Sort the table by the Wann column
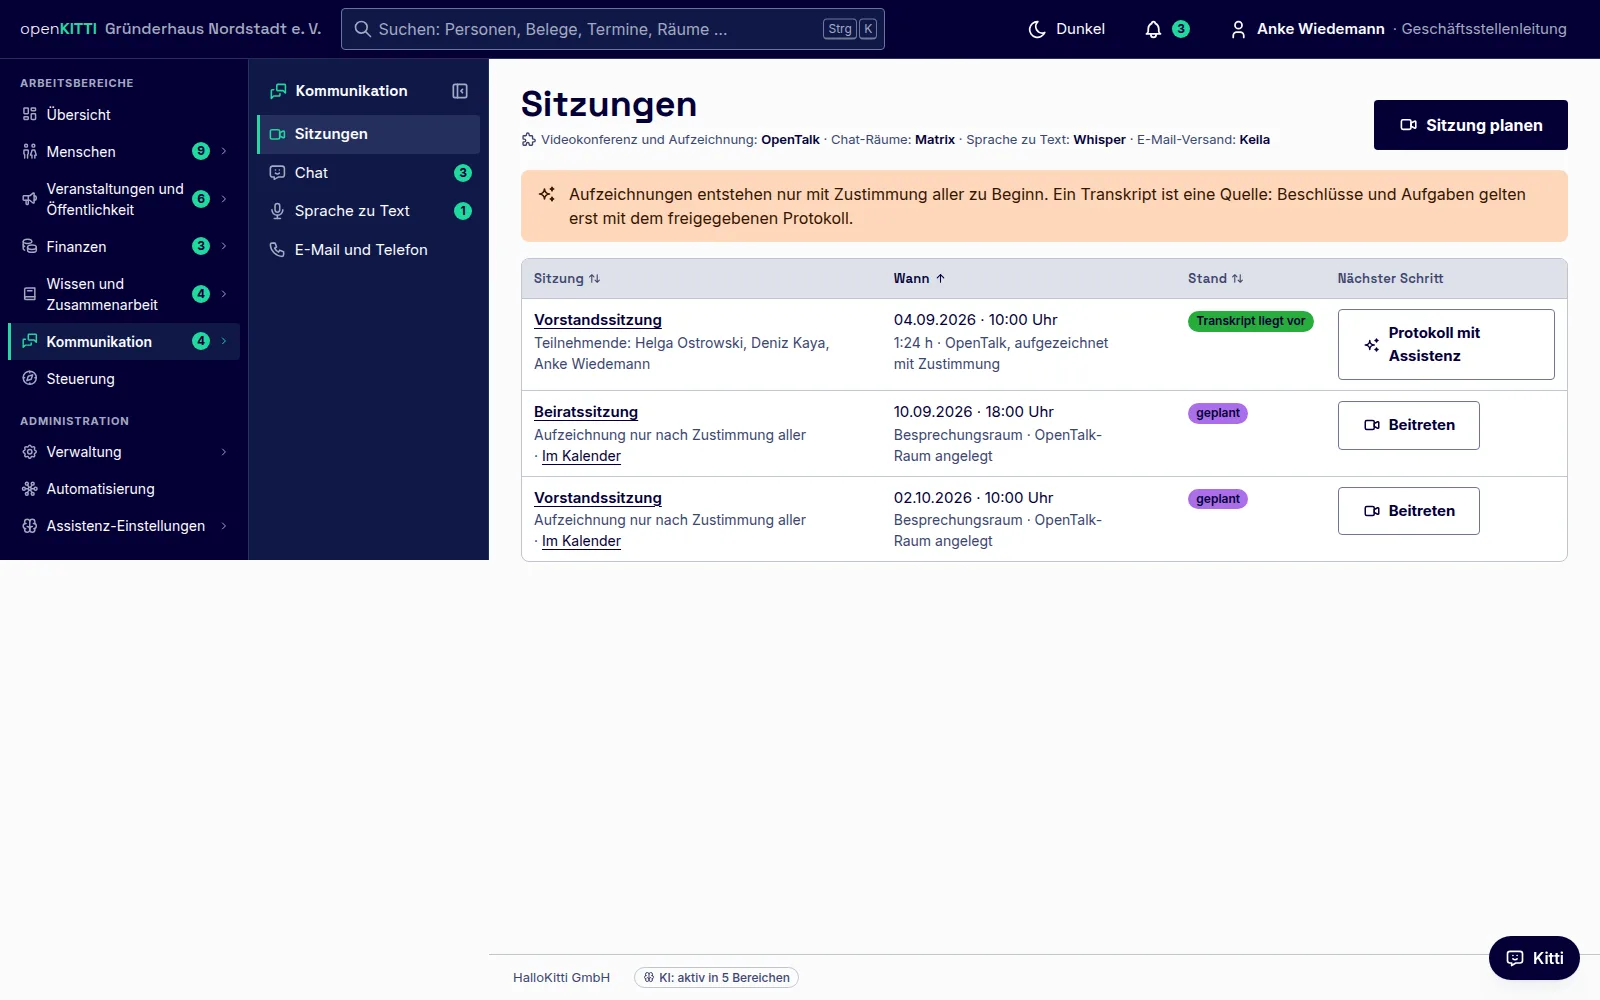The width and height of the screenshot is (1600, 1000). 919,278
